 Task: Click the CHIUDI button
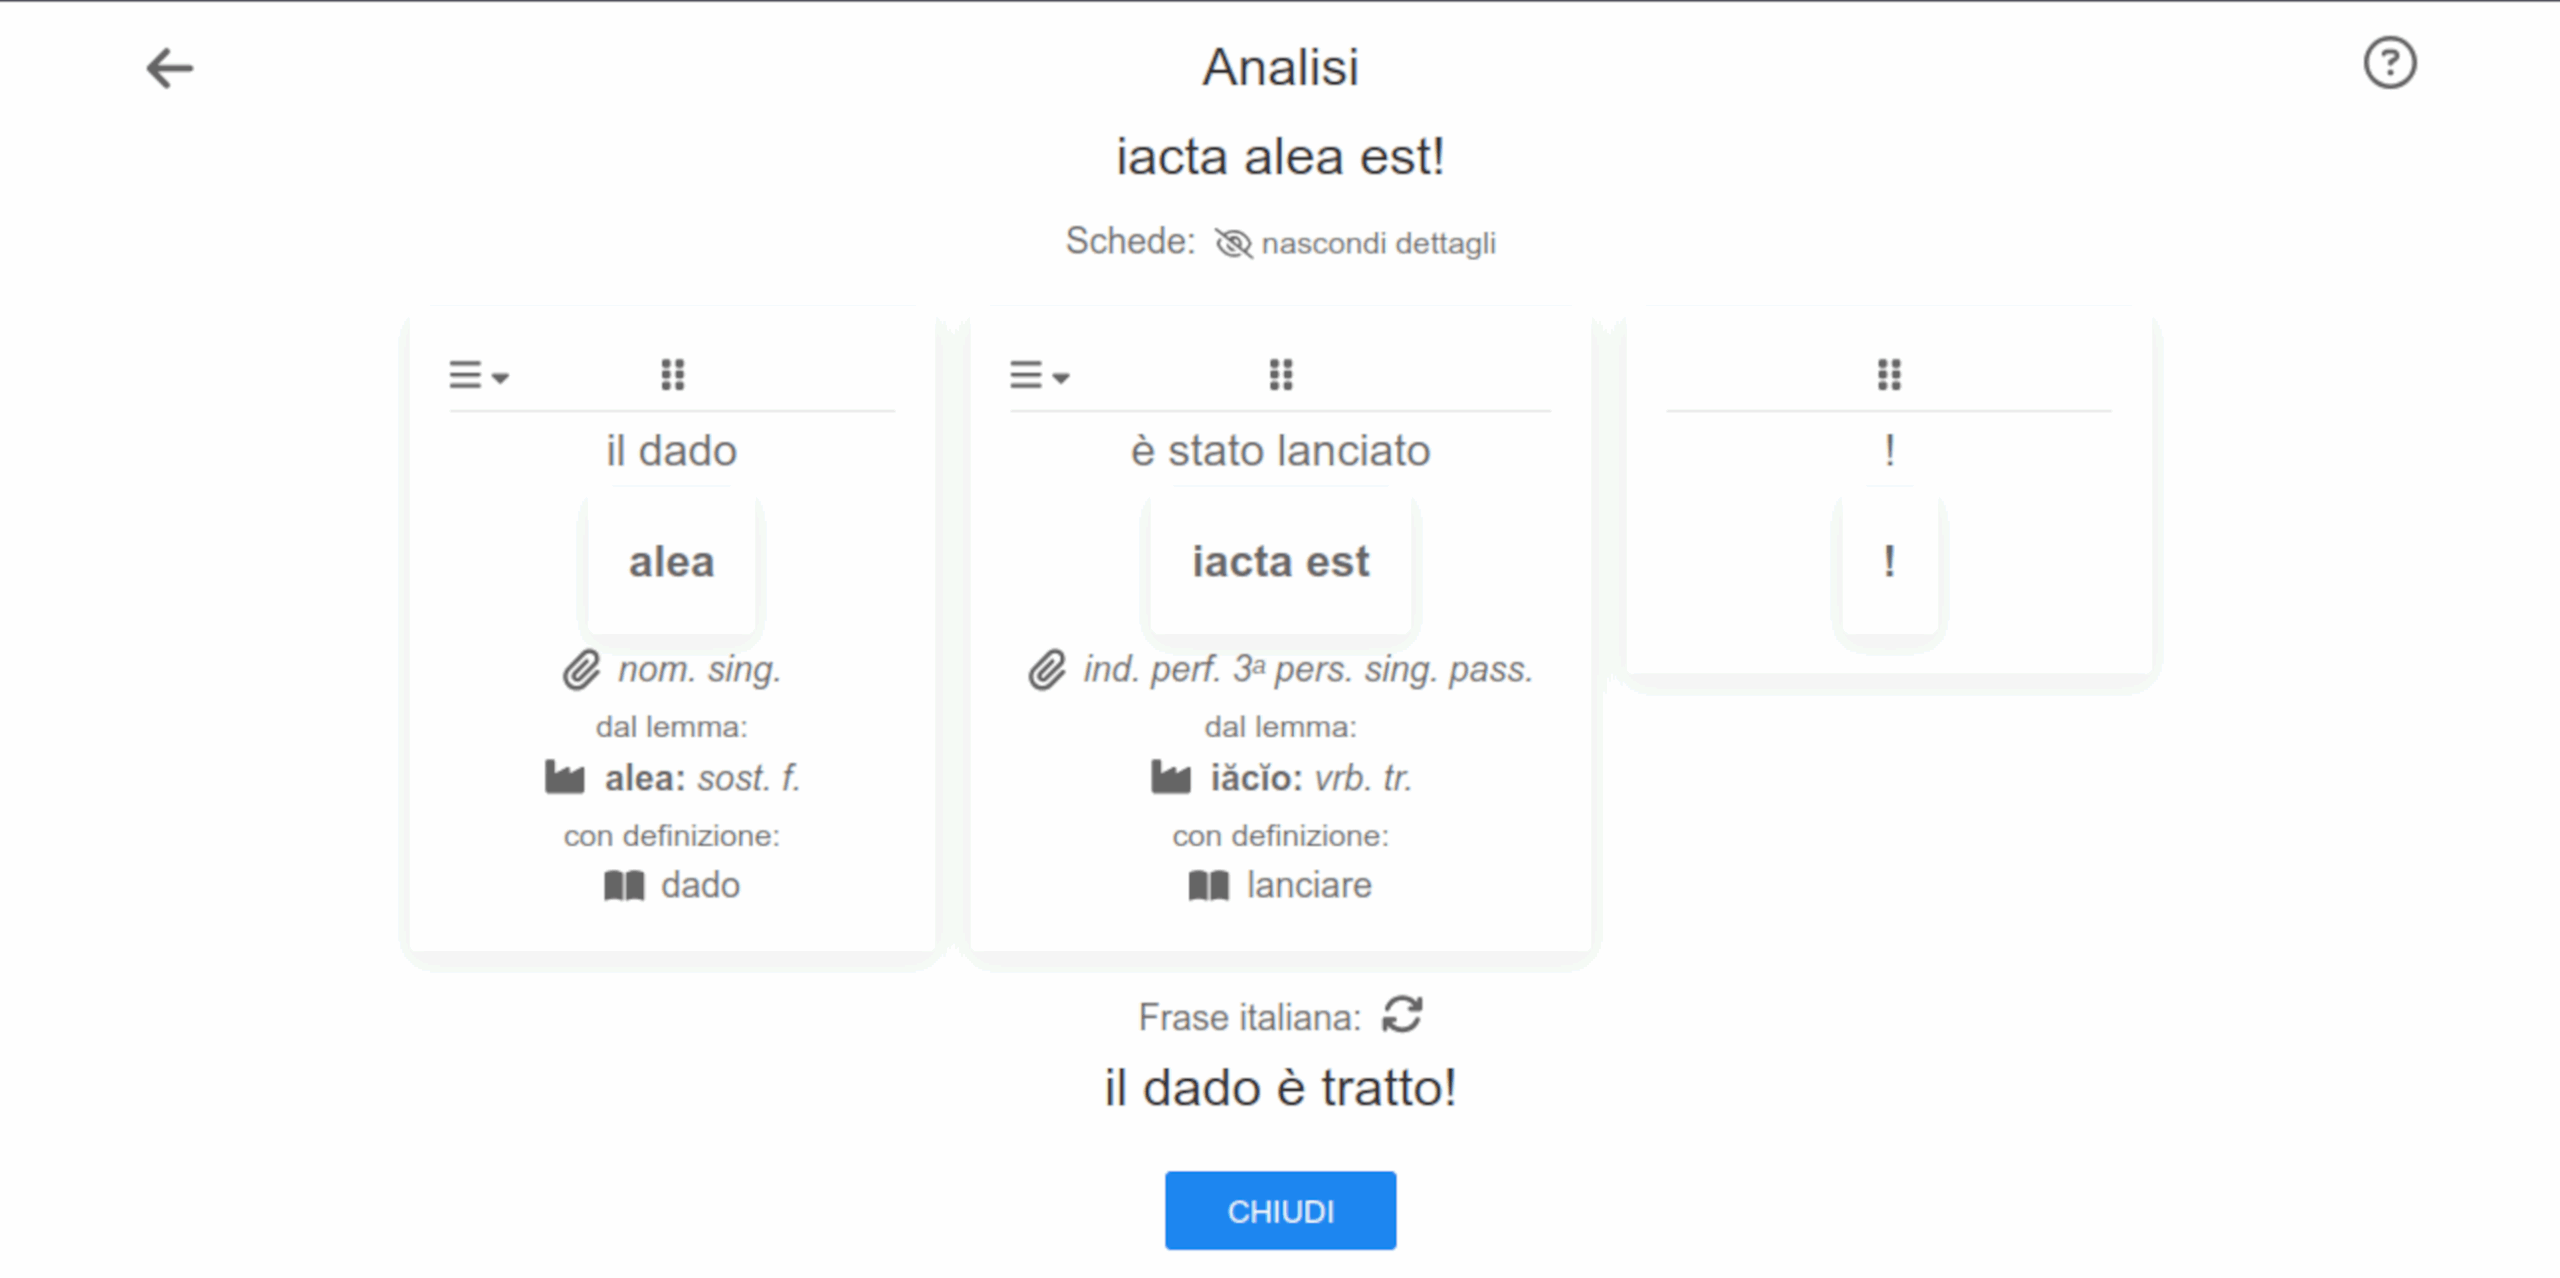pyautogui.click(x=1280, y=1211)
